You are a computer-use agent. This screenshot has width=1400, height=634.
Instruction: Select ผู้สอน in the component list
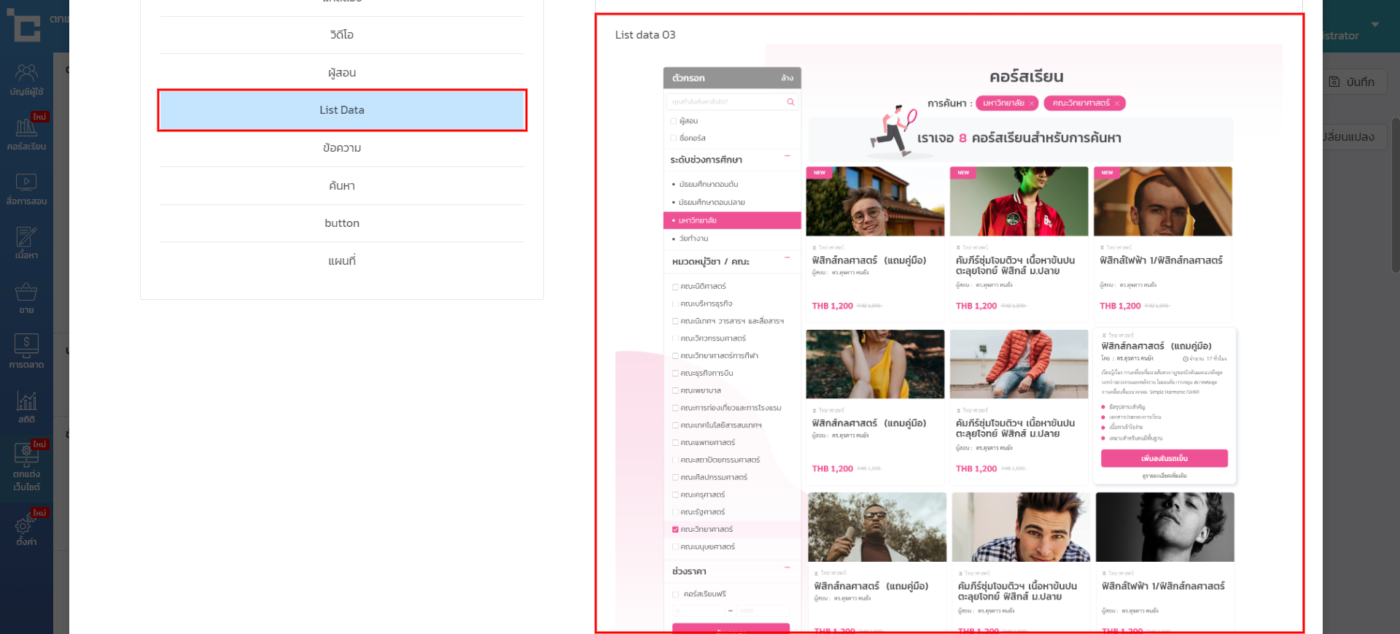click(x=341, y=73)
